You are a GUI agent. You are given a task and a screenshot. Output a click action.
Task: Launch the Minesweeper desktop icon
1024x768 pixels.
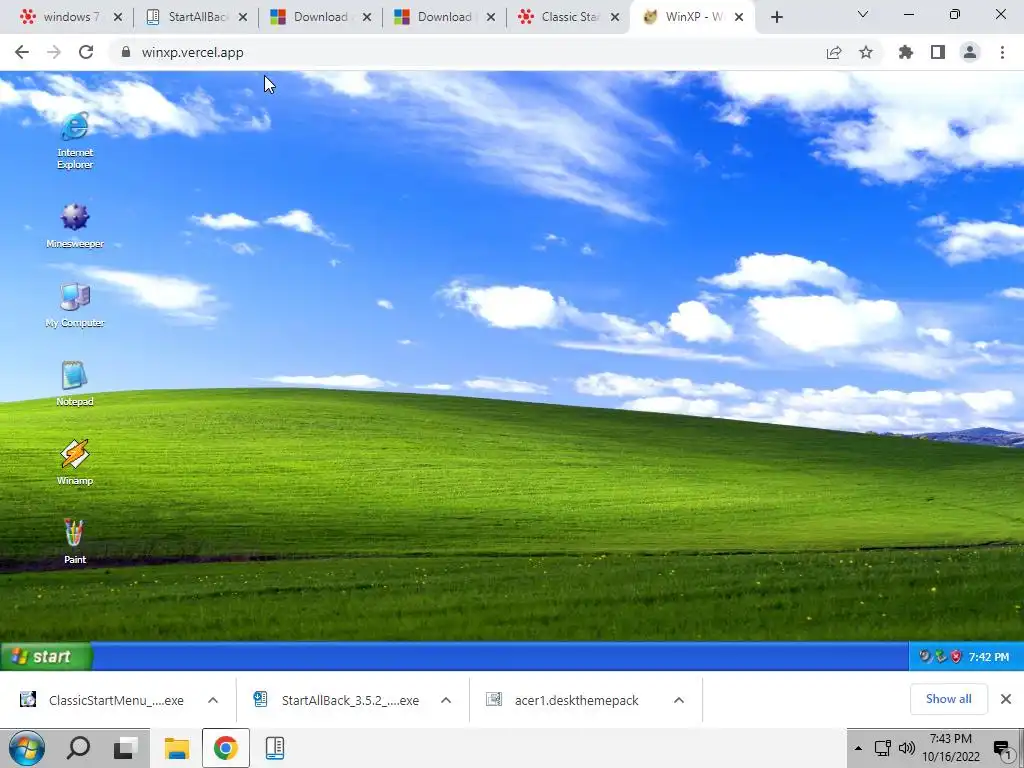tap(74, 225)
